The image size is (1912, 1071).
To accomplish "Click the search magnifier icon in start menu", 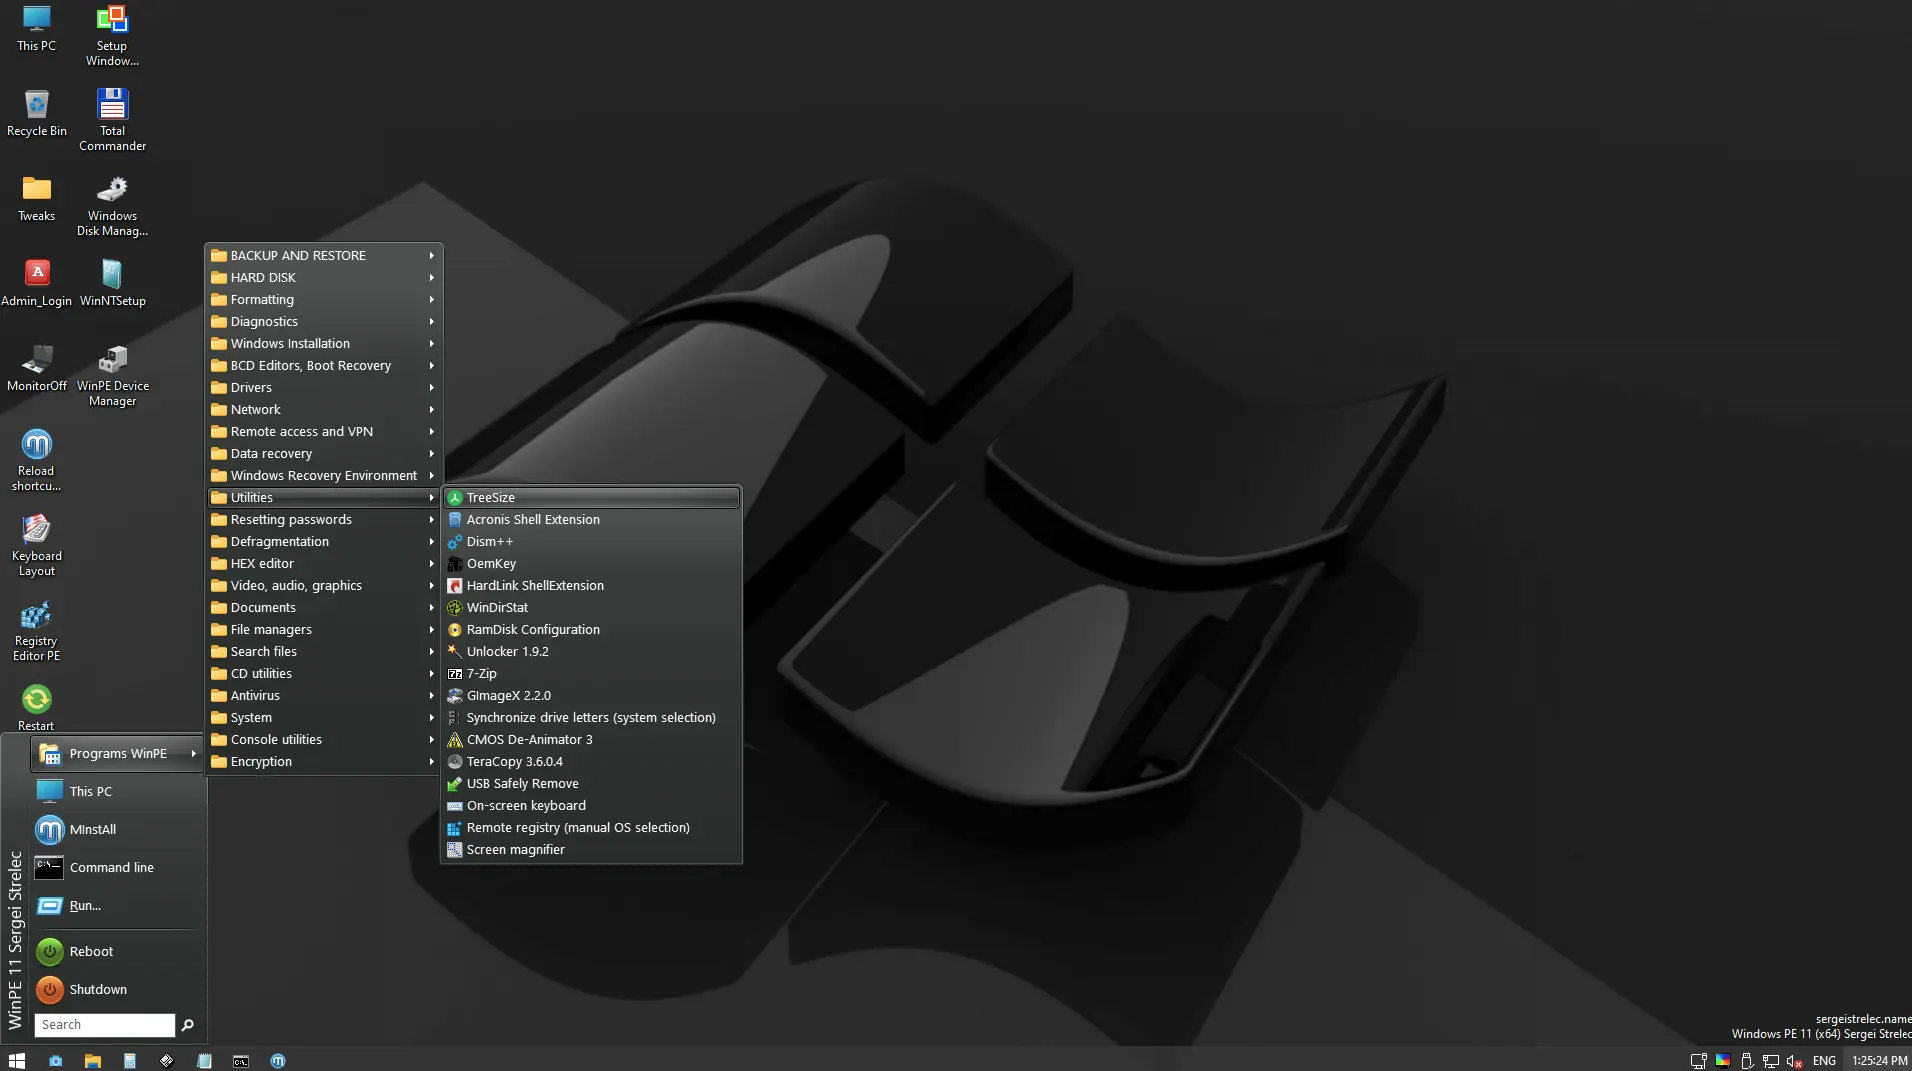I will (x=187, y=1025).
